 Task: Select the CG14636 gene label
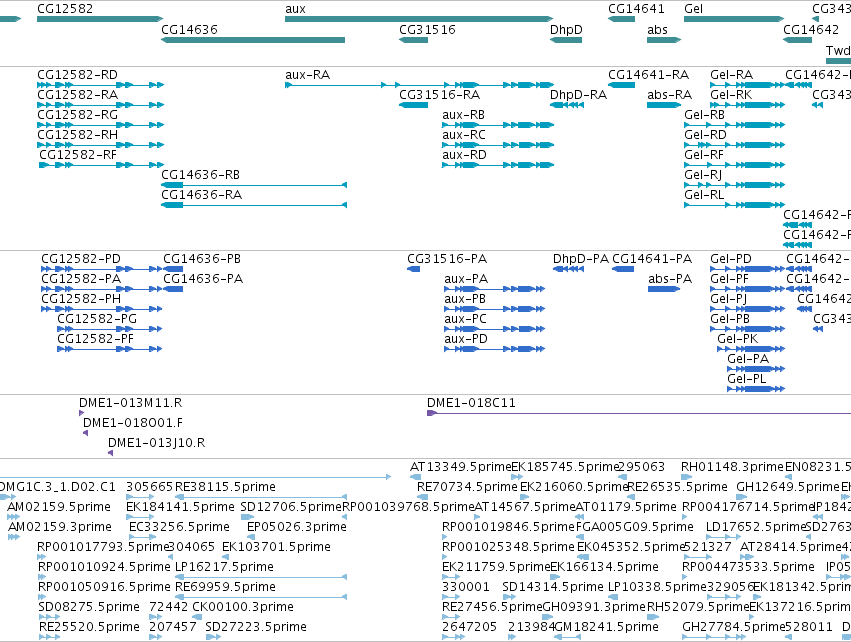tap(189, 29)
